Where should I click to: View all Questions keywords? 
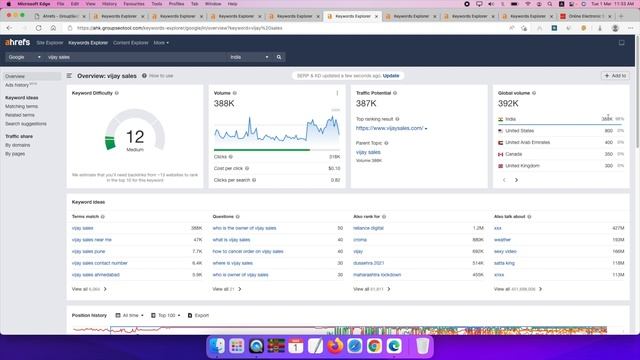click(x=227, y=289)
